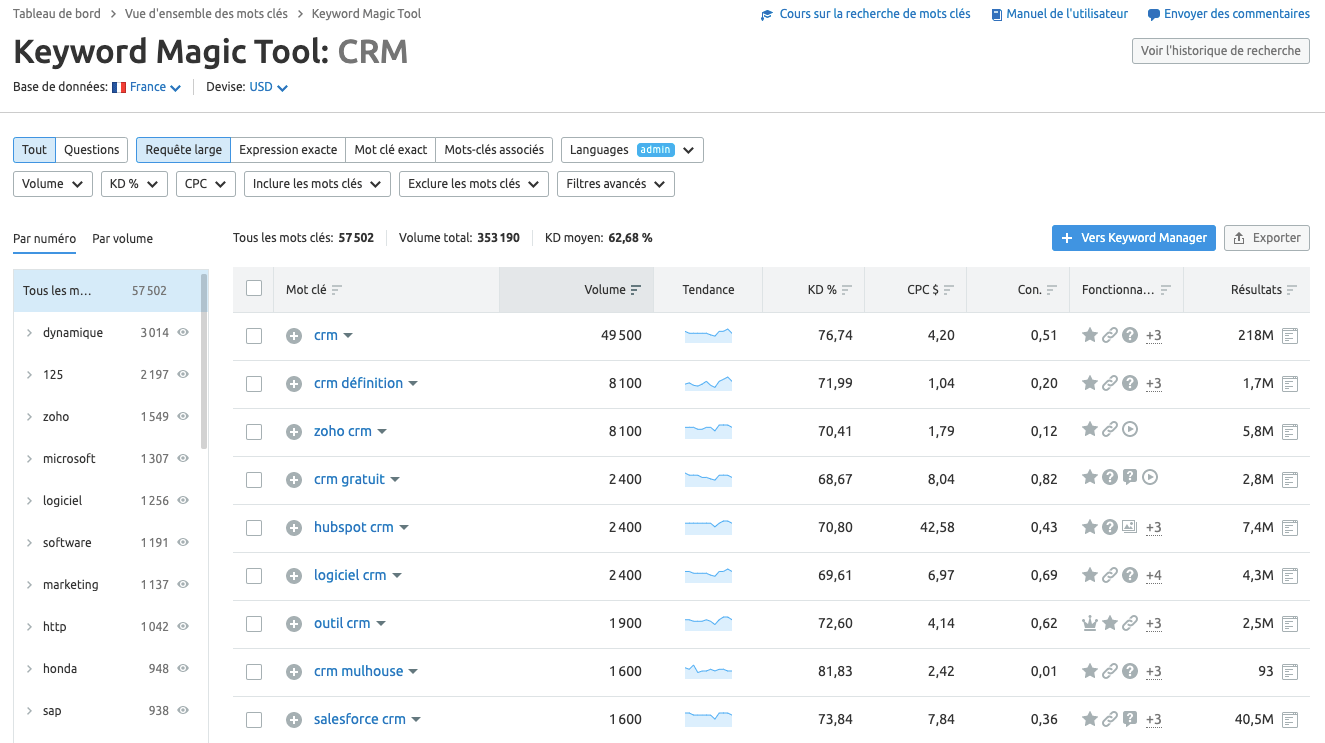Sort by the Volume column sort icon
Viewport: 1325px width, 743px height.
[636, 290]
